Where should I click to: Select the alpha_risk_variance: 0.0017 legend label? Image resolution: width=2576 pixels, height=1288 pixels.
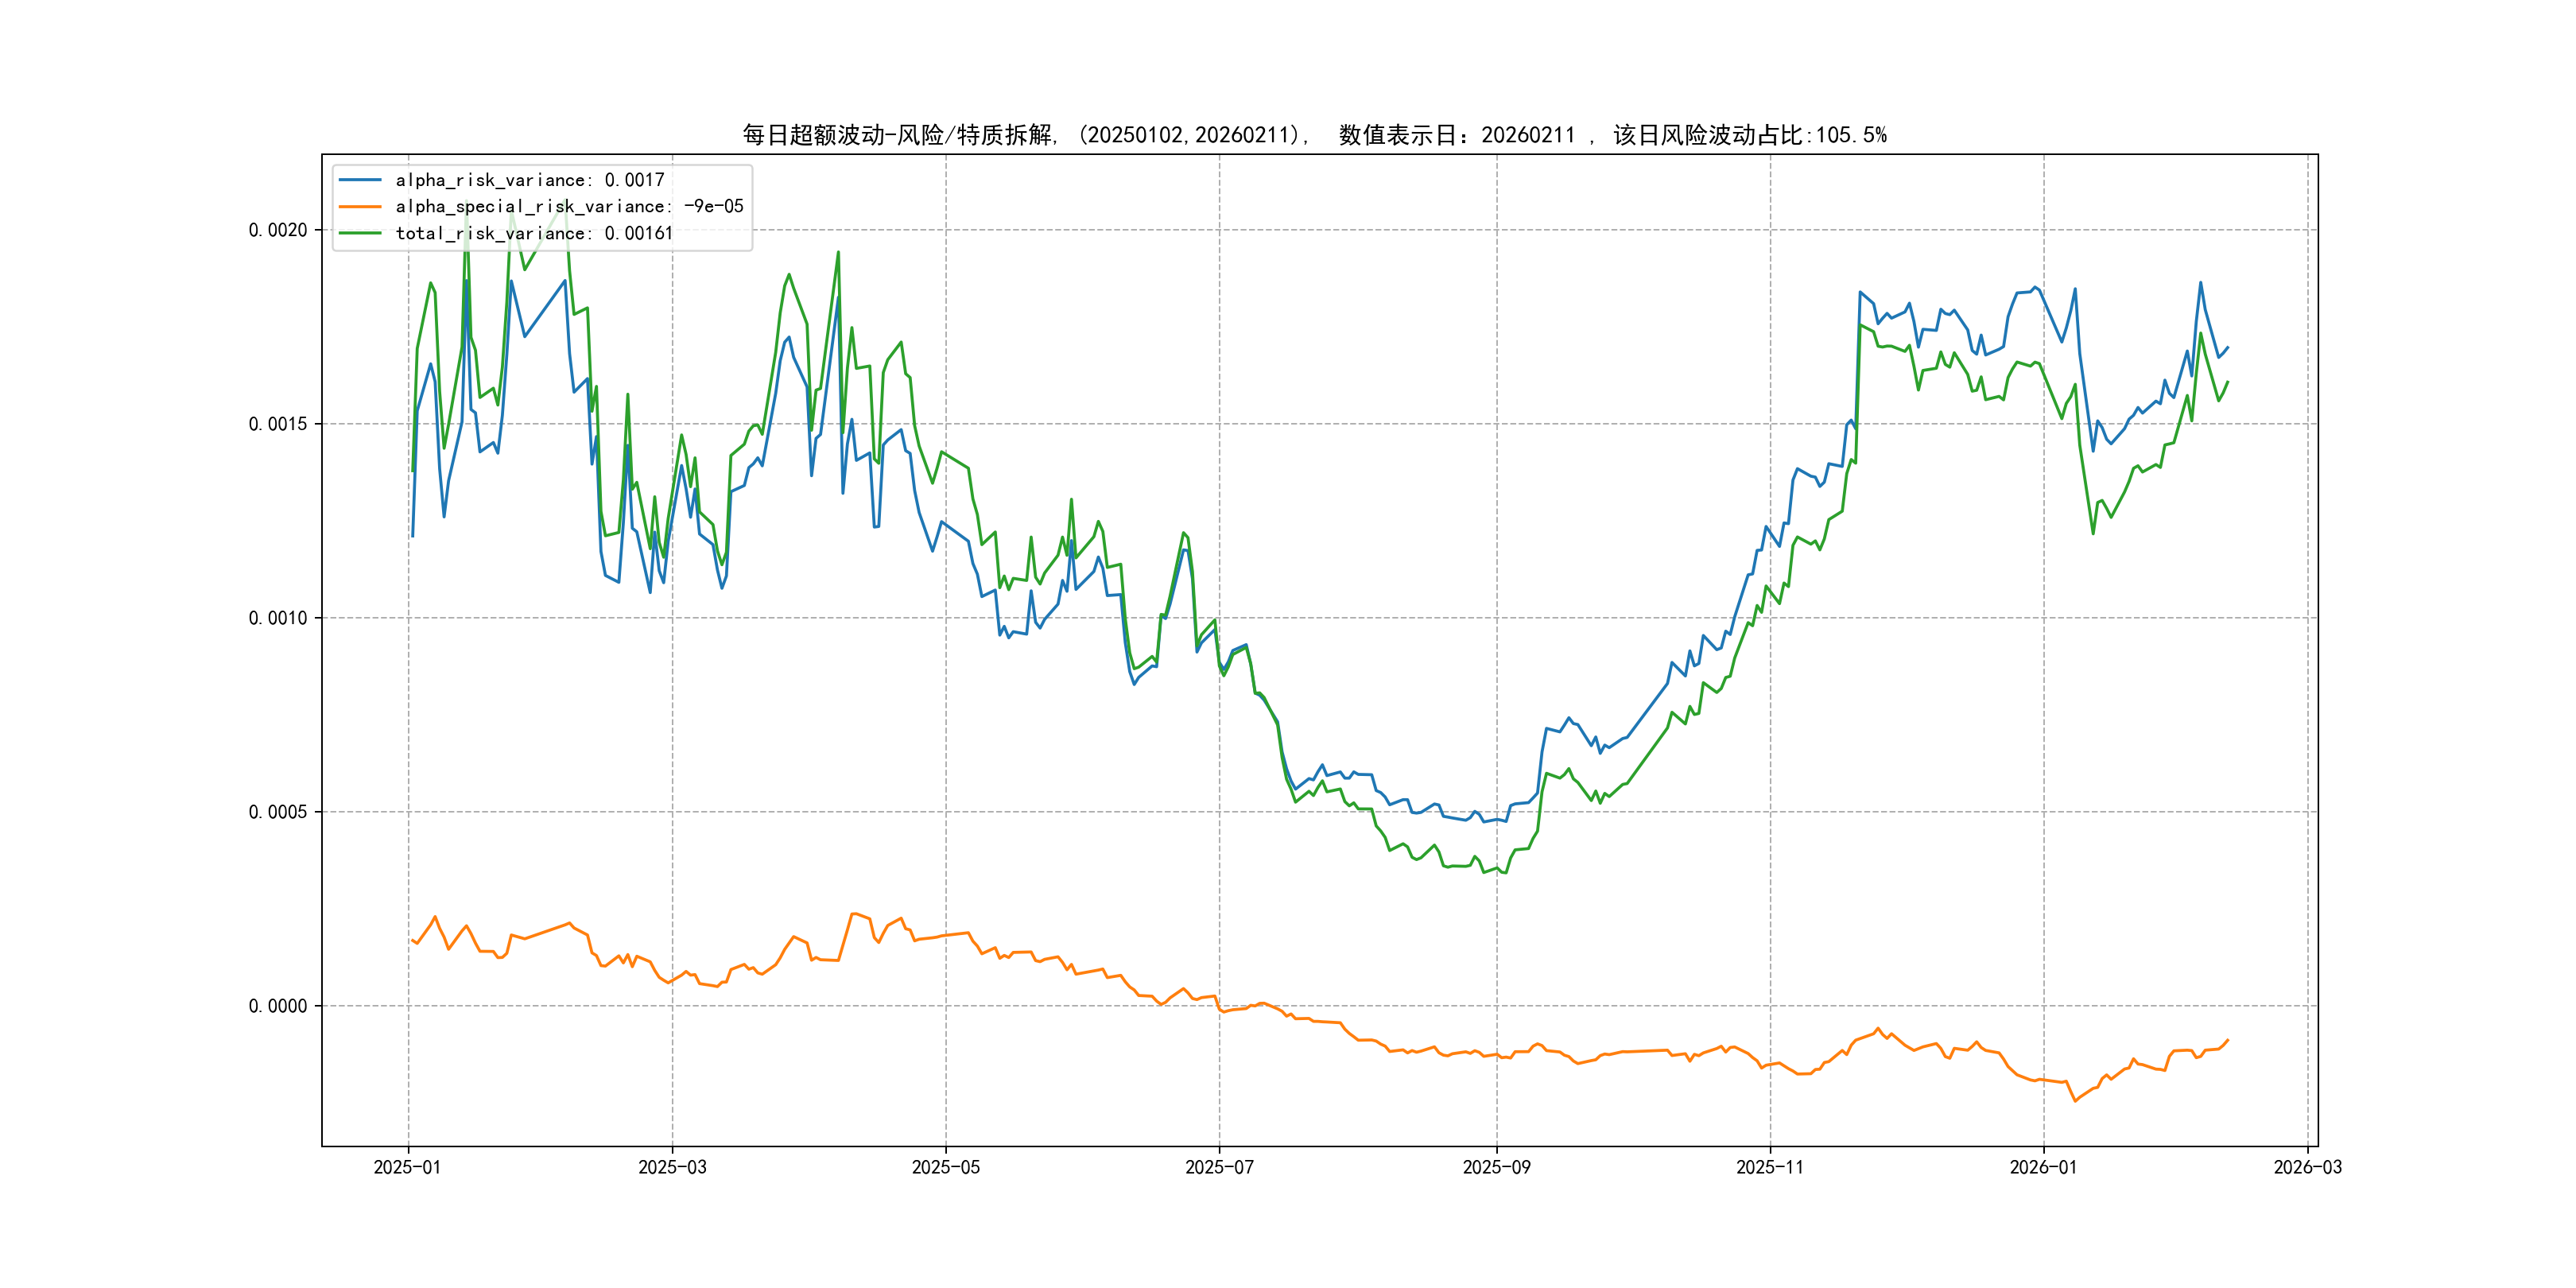tap(529, 180)
